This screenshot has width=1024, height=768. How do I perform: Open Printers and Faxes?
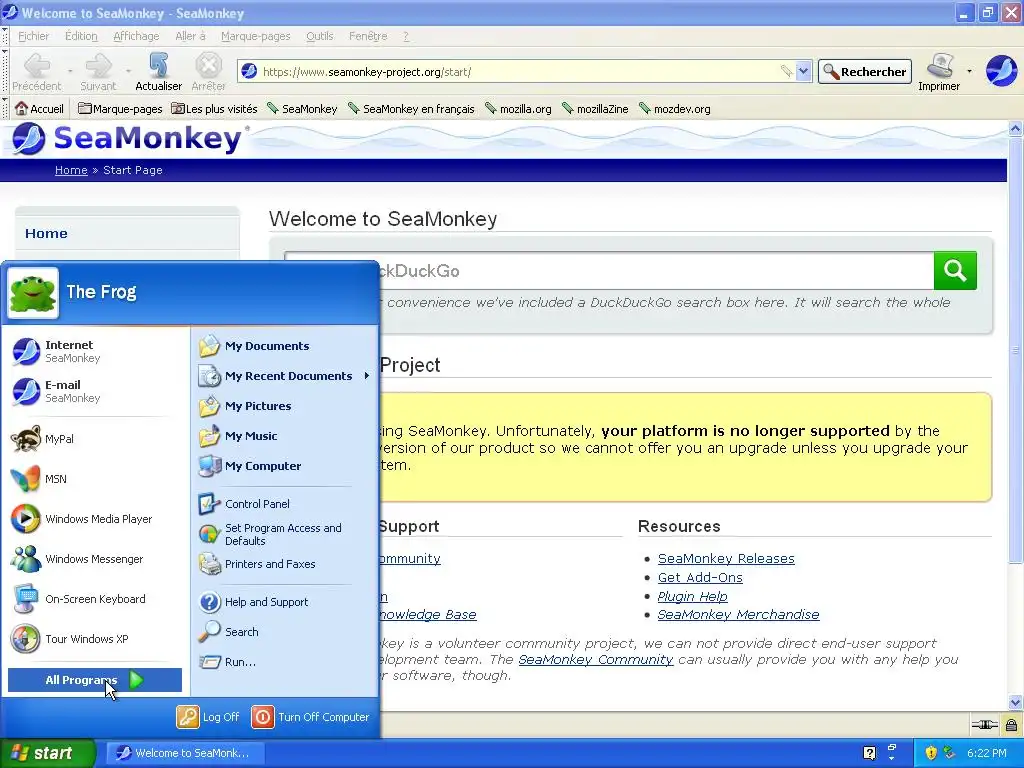[x=284, y=564]
